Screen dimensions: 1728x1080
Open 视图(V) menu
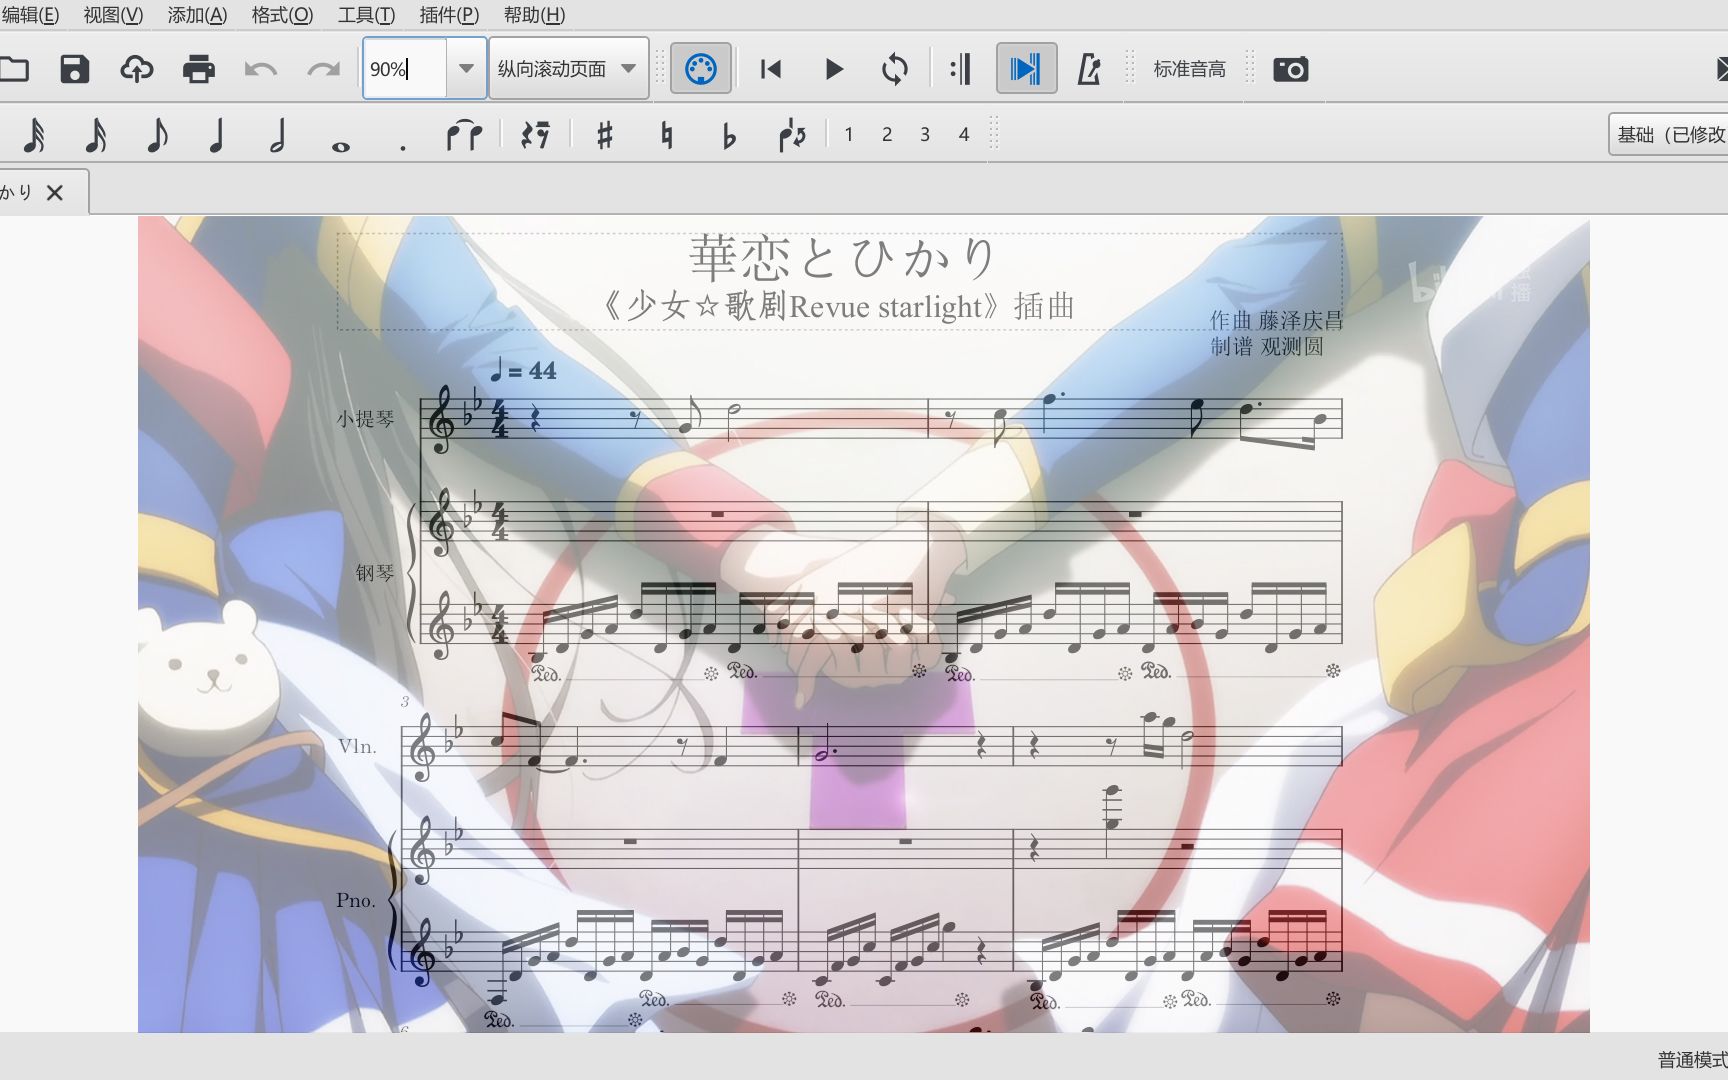[x=113, y=15]
